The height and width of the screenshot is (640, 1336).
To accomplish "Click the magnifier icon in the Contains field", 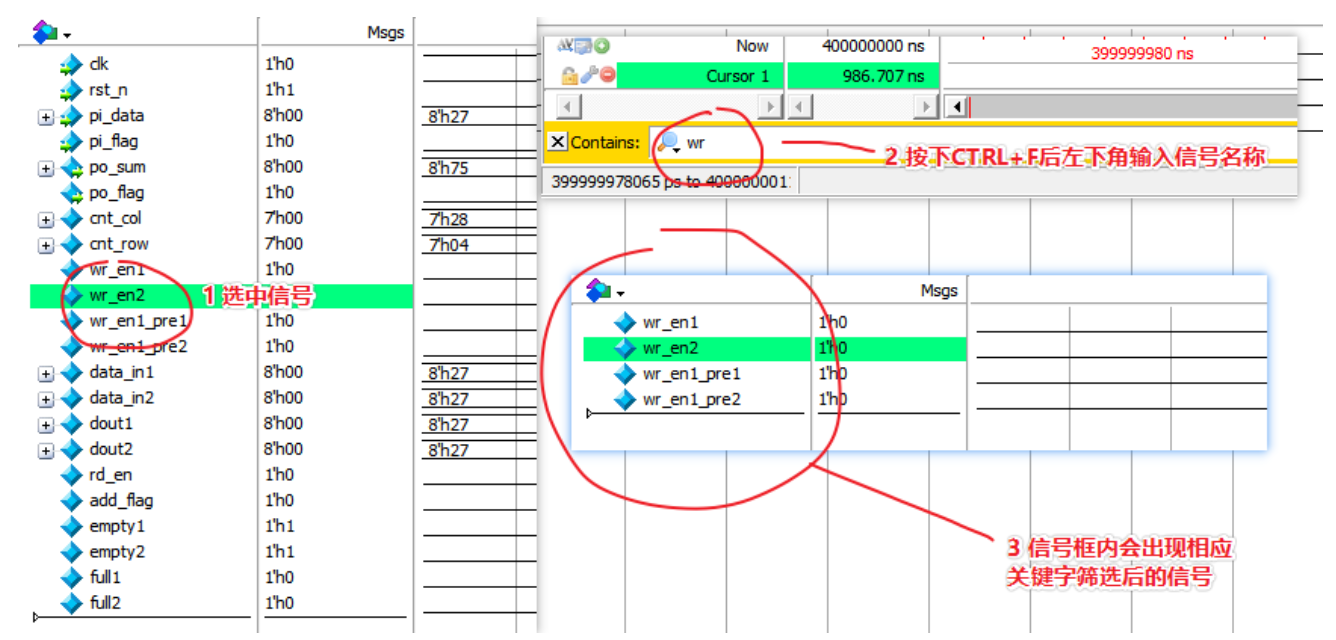I will coord(667,140).
